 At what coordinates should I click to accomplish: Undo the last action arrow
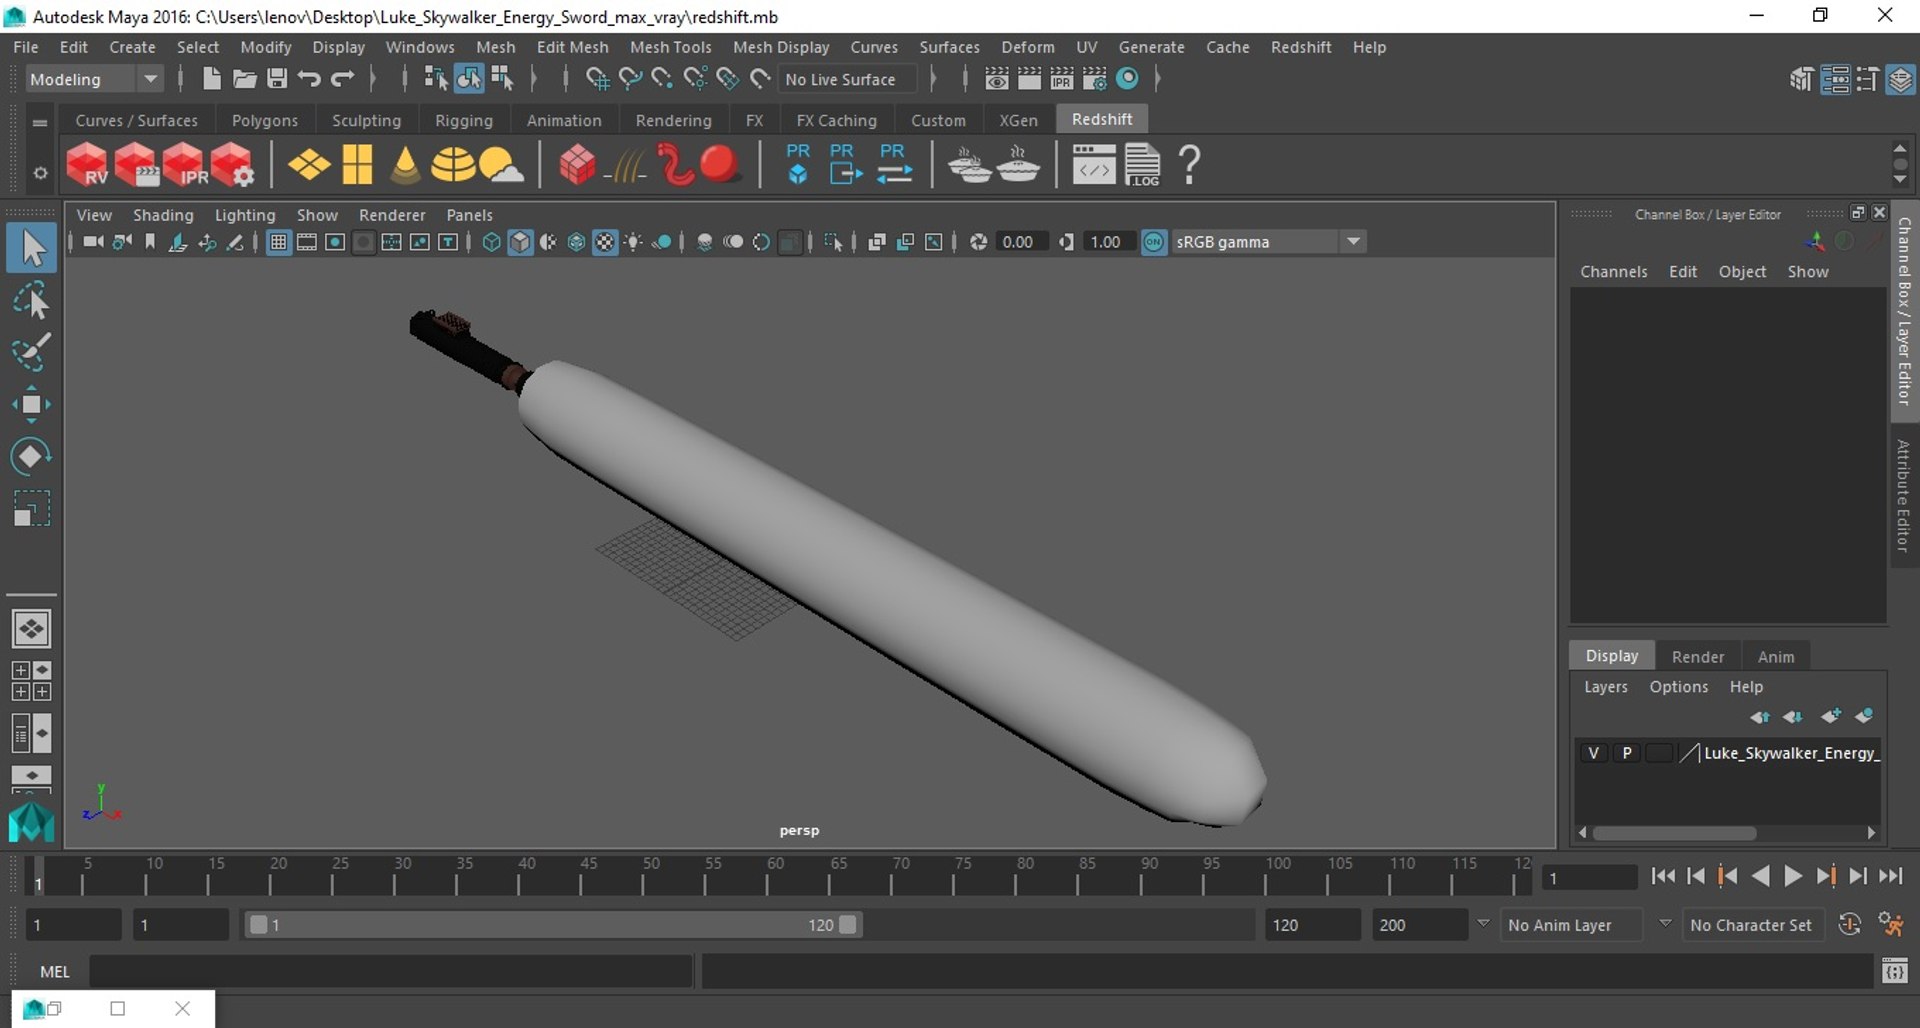pos(309,79)
